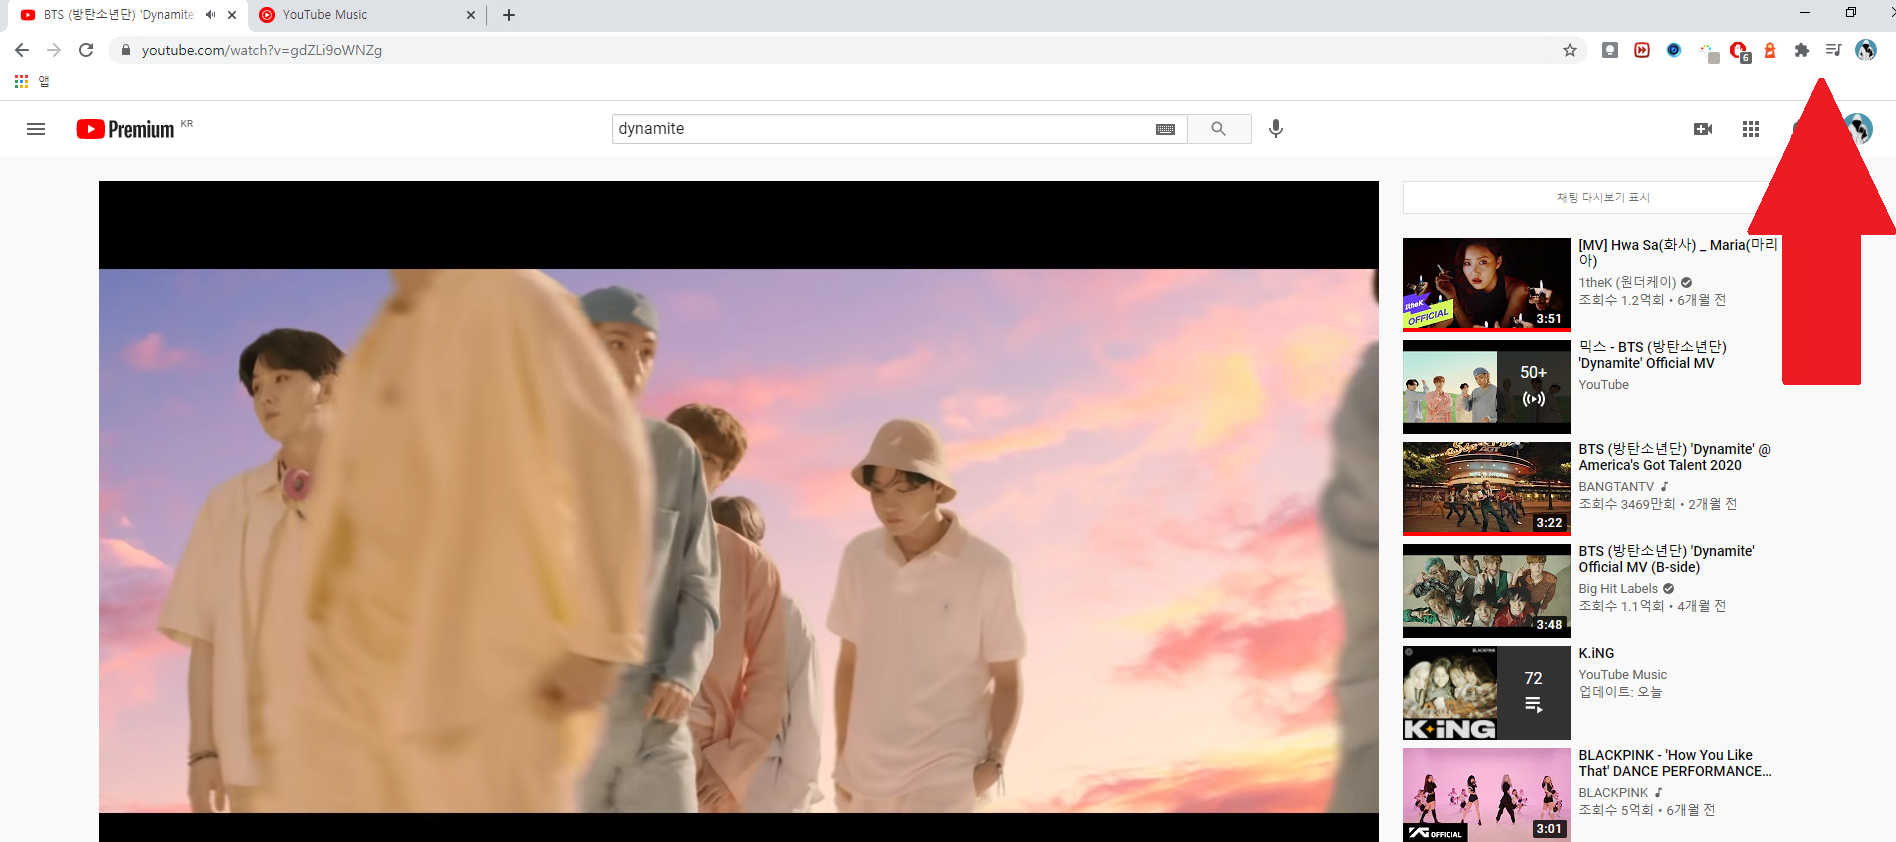
Task: Go back to the previous page
Action: pyautogui.click(x=22, y=50)
